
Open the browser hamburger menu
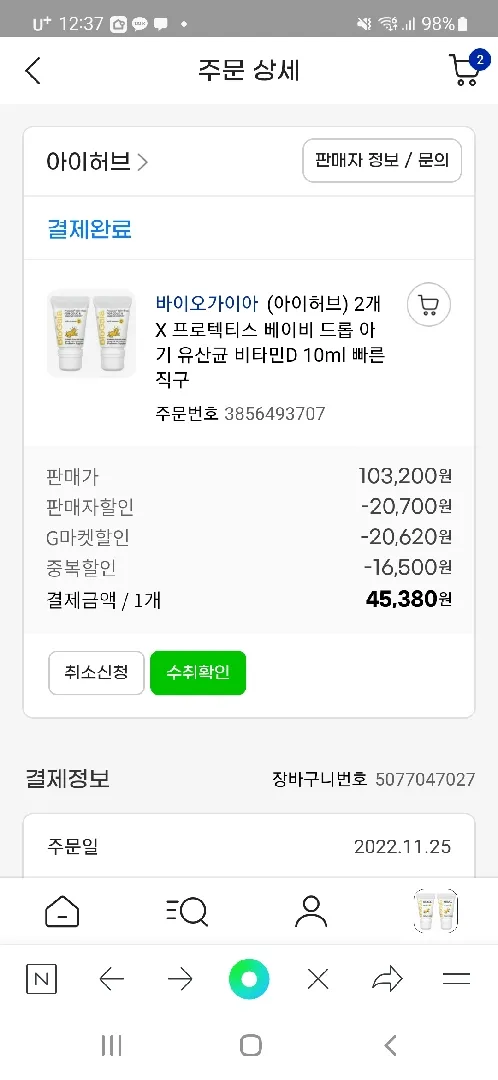pos(456,979)
